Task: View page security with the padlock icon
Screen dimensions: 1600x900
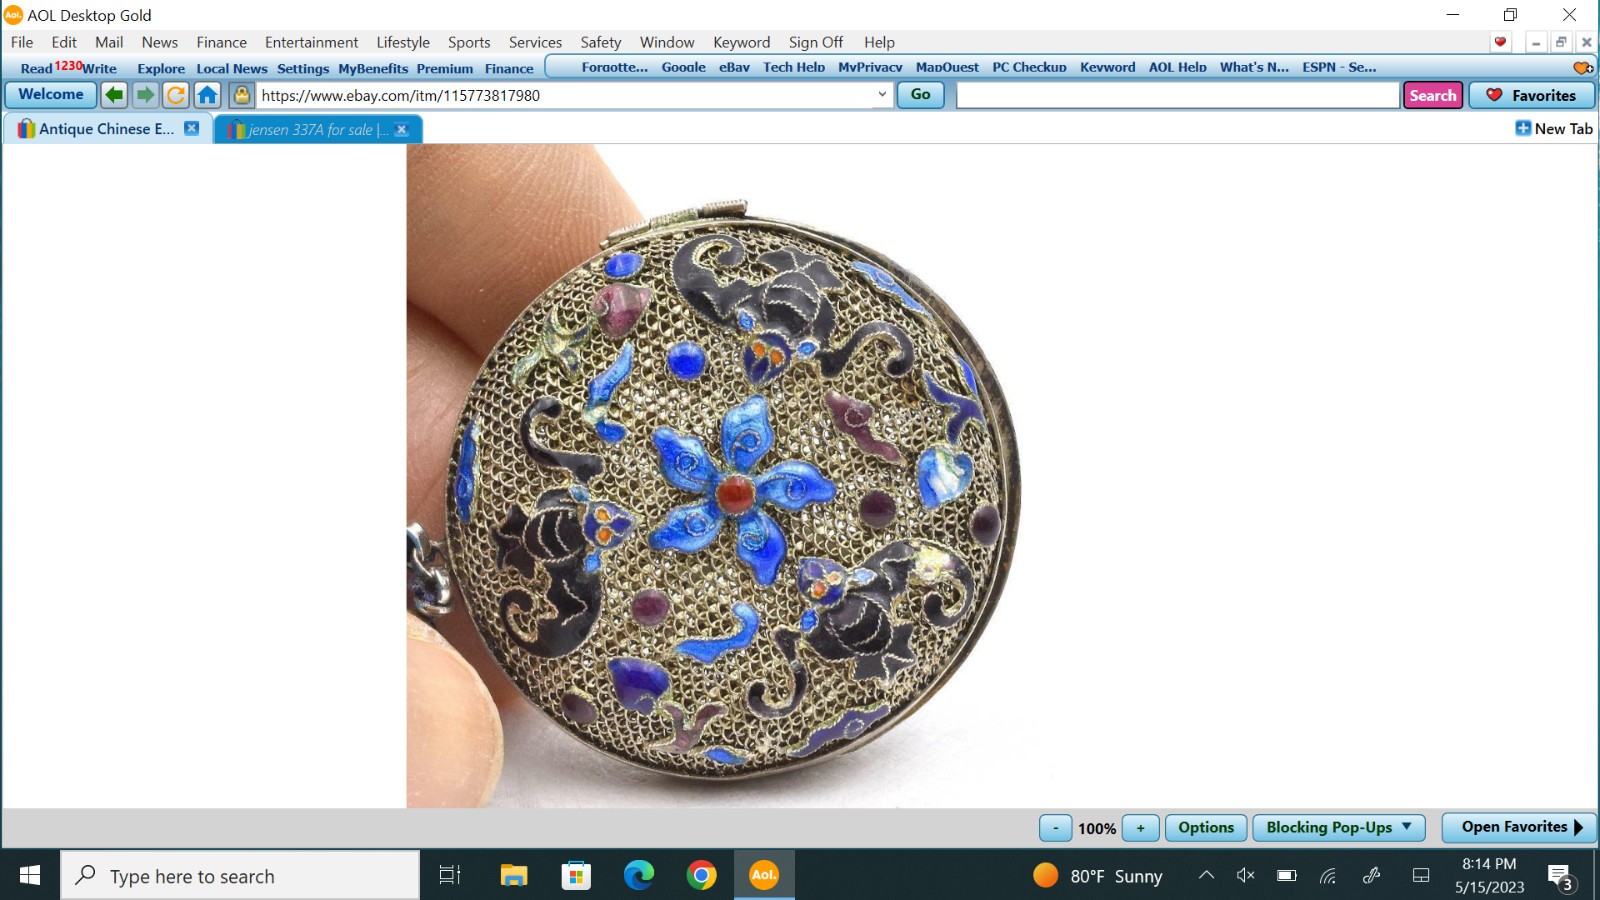Action: [239, 94]
